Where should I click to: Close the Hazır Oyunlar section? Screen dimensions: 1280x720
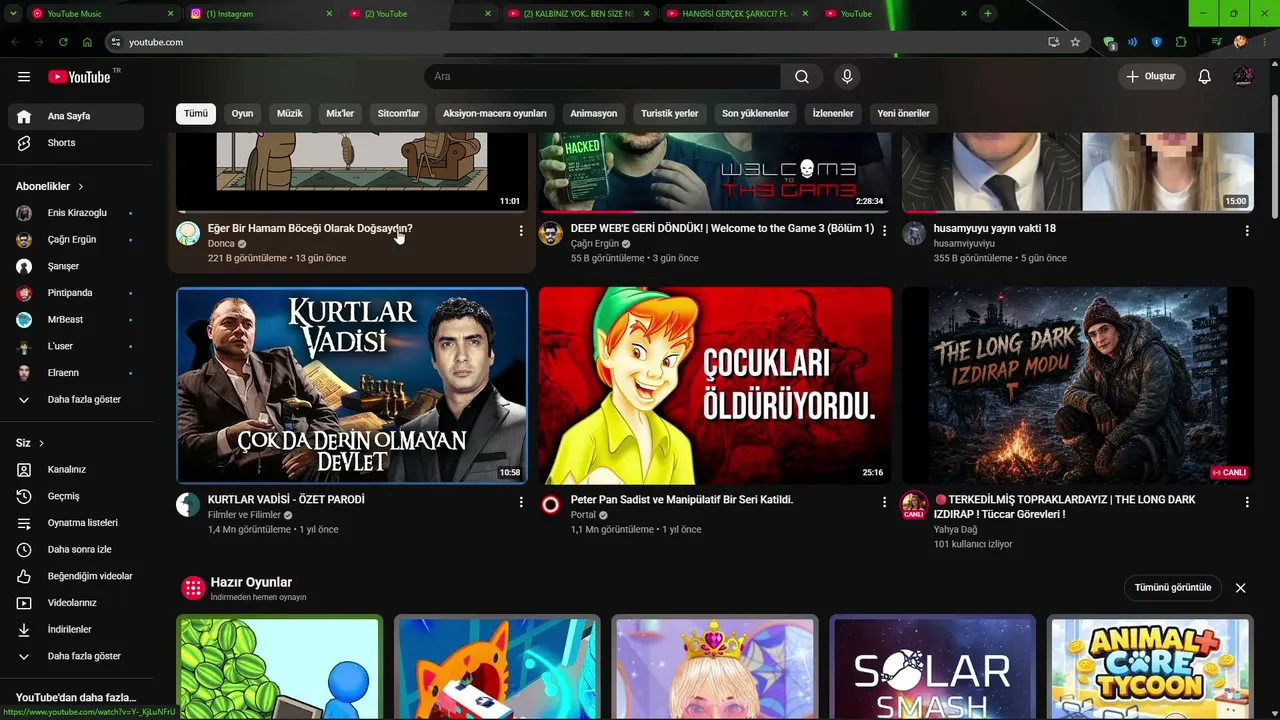1241,588
